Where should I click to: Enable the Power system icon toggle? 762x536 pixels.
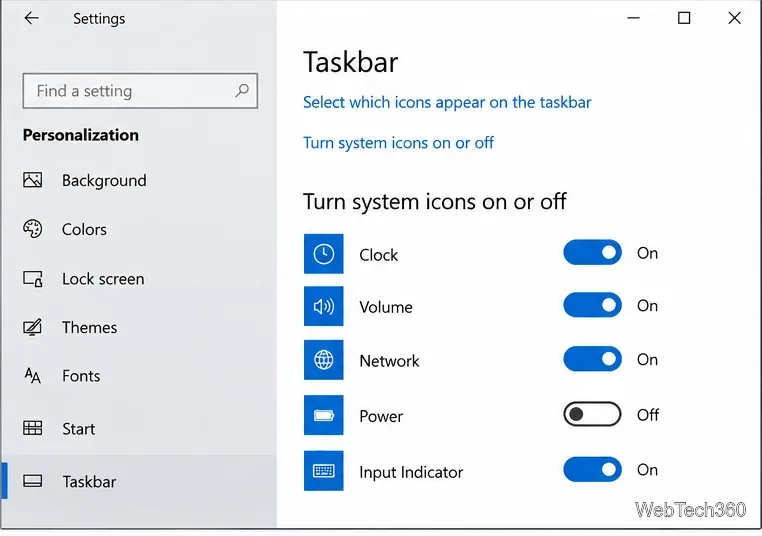[x=592, y=414]
